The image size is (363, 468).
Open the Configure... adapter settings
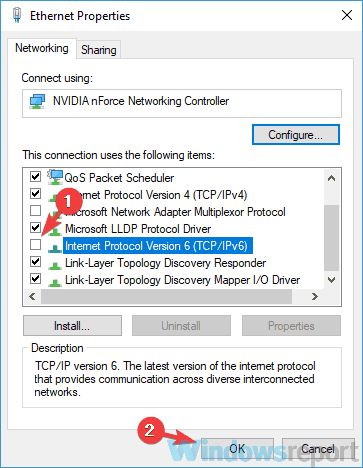(296, 135)
